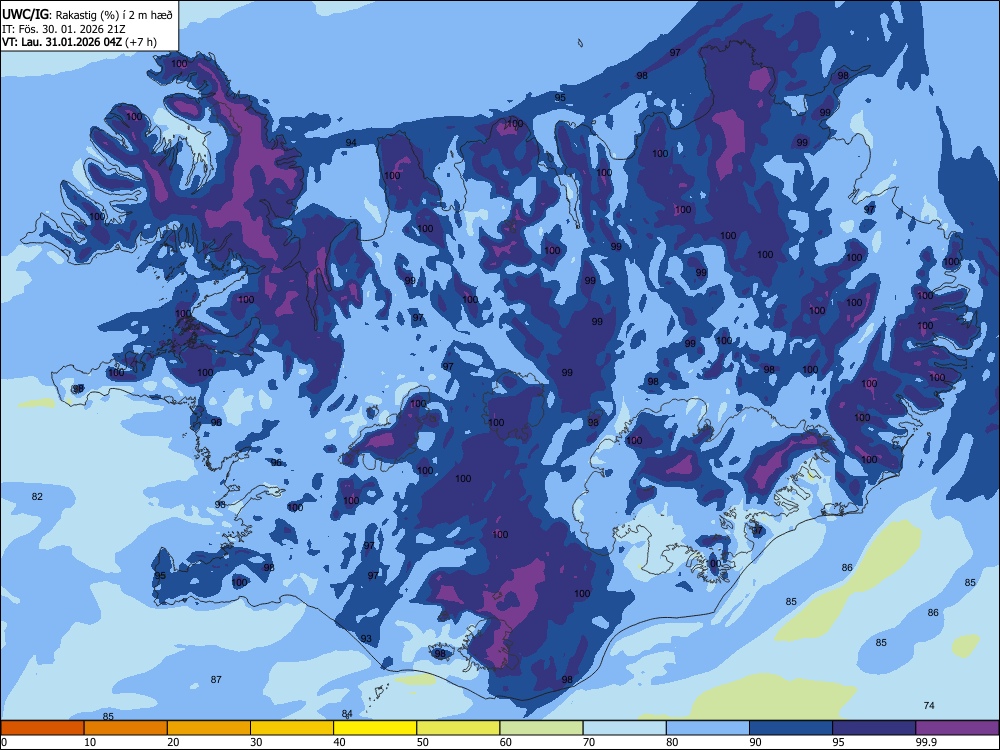The height and width of the screenshot is (750, 1000).
Task: Click the 'VT: Lau. 31.01.2026 04Z (+7 h)' line
Action: [x=79, y=42]
